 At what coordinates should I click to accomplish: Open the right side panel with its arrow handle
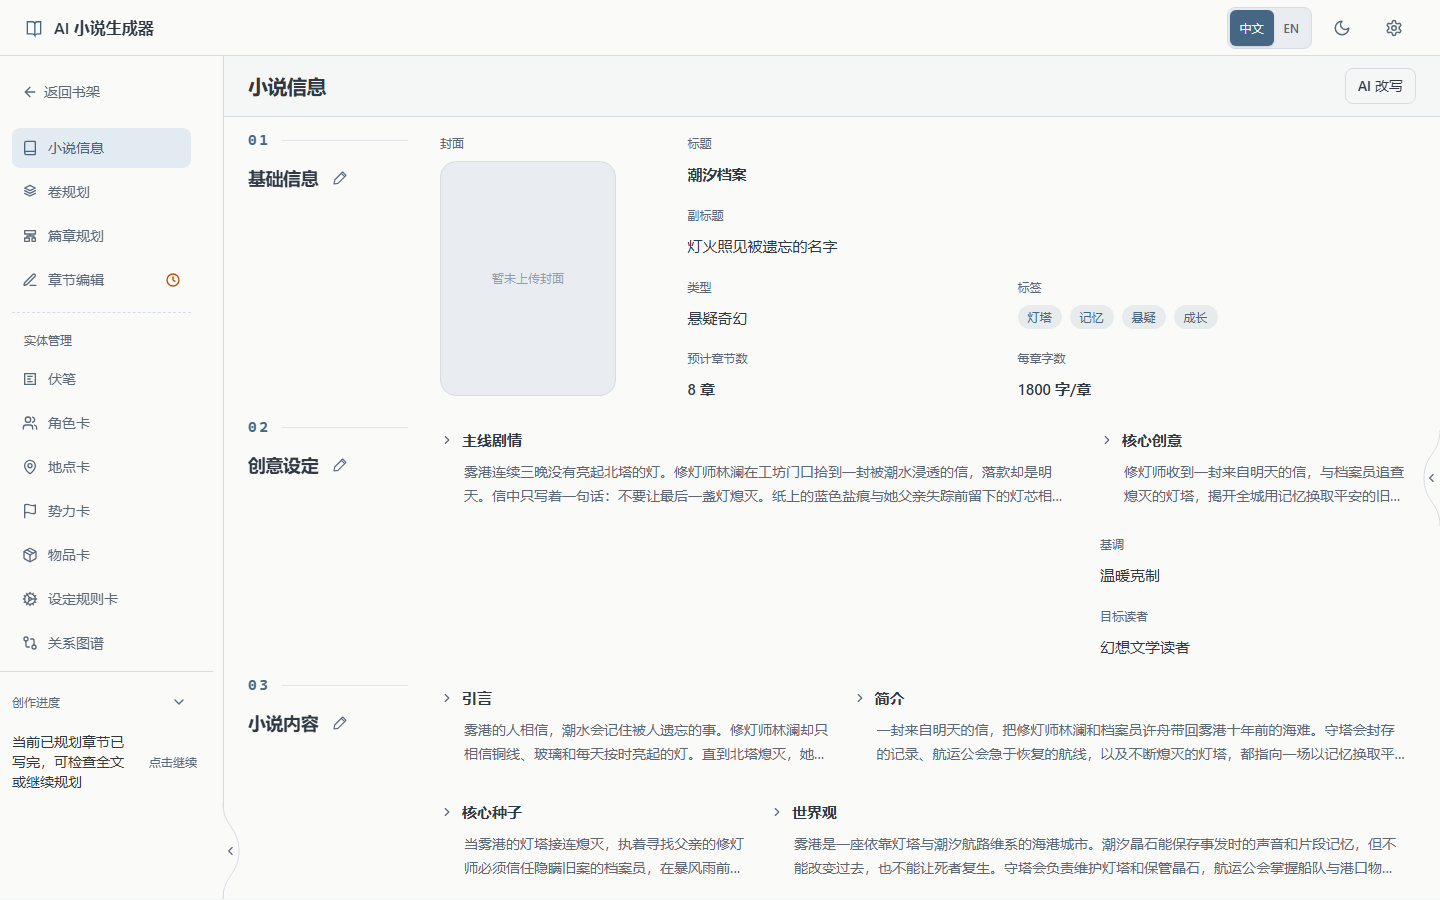click(x=1432, y=478)
